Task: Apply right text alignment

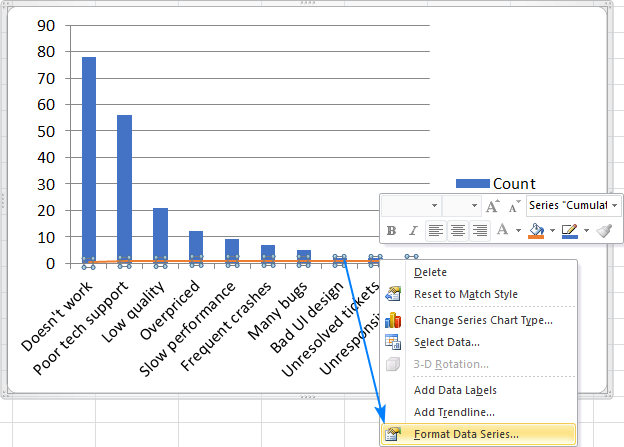Action: (480, 231)
